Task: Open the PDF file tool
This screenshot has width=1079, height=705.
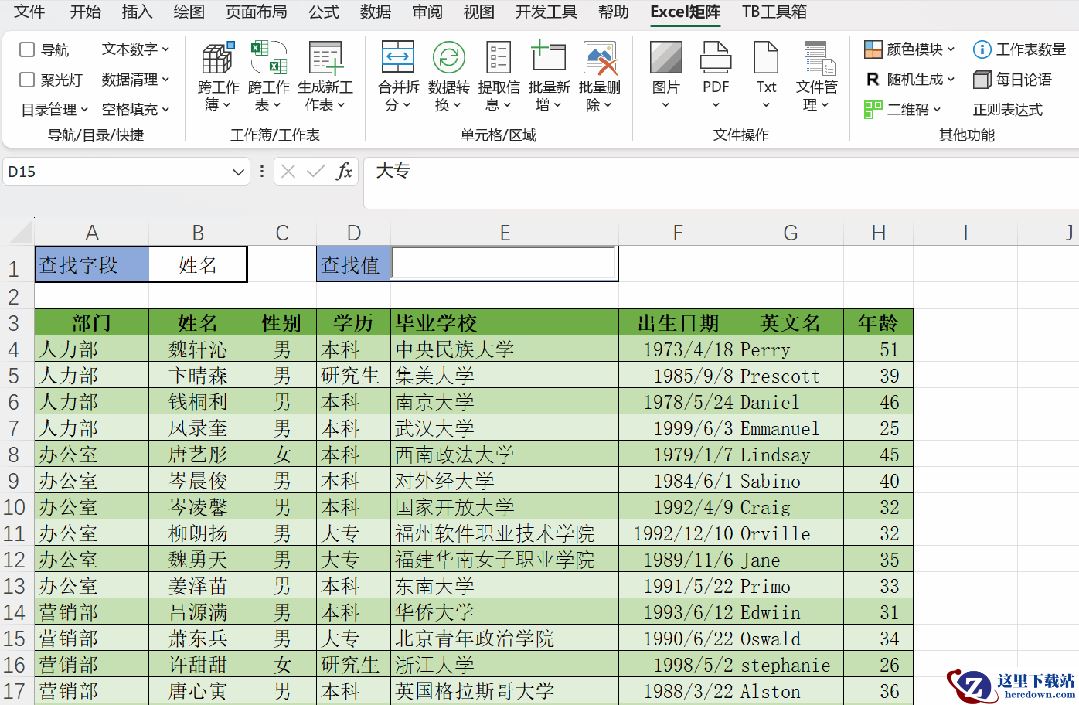Action: pyautogui.click(x=716, y=76)
